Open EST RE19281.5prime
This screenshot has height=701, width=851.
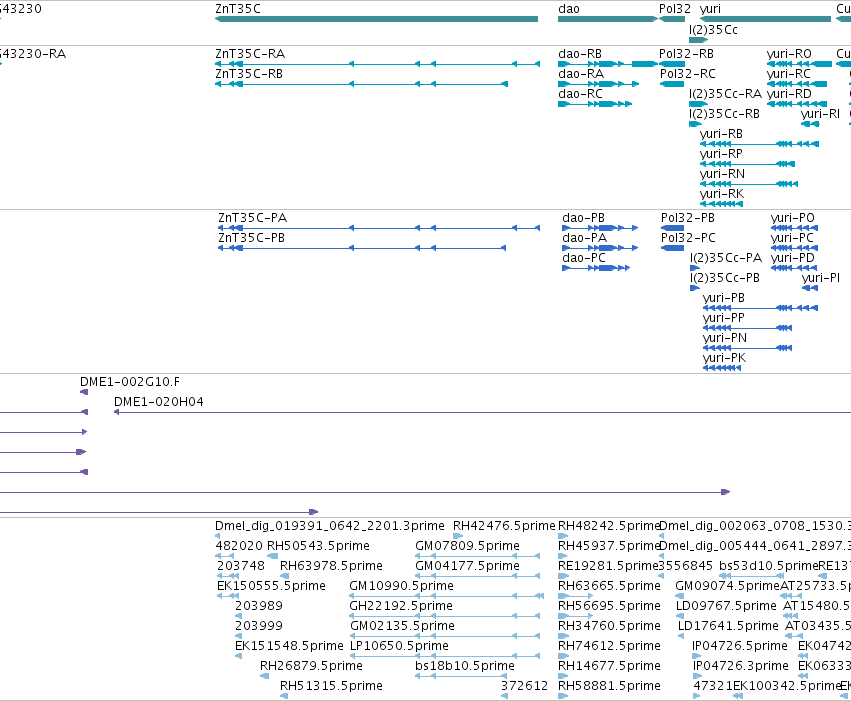(x=563, y=576)
